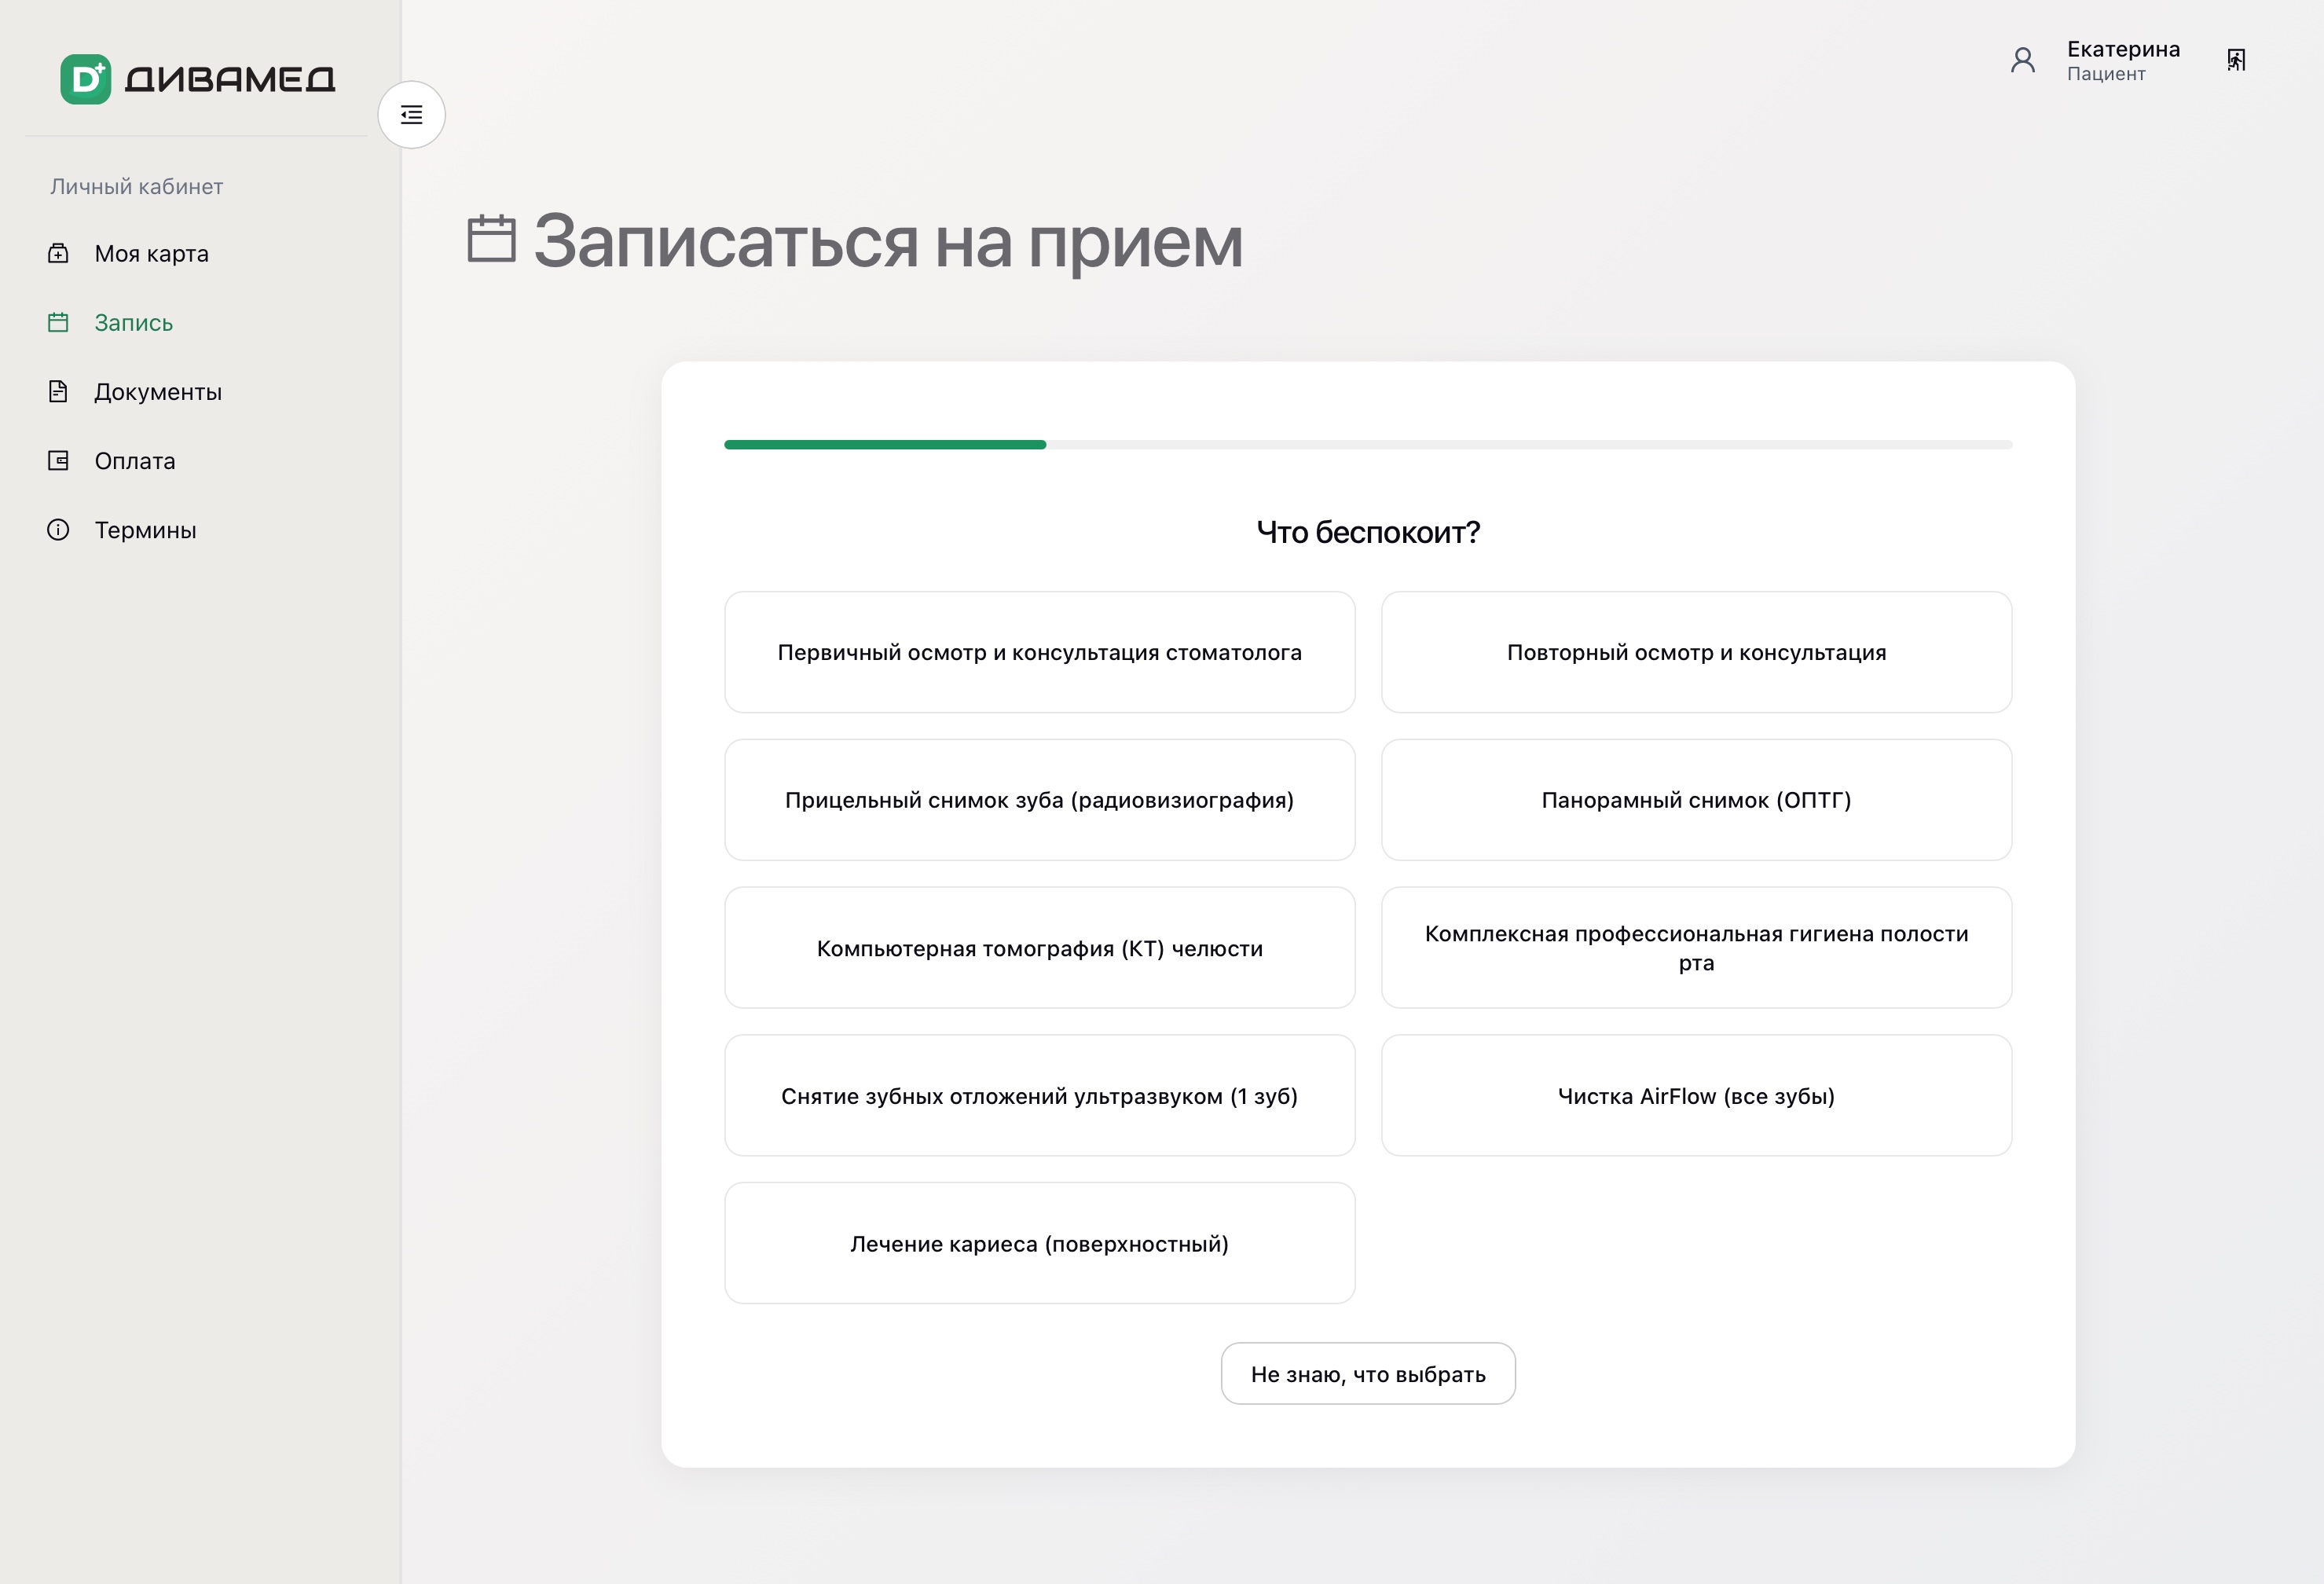Open Оплата section in the sidebar

tap(135, 461)
